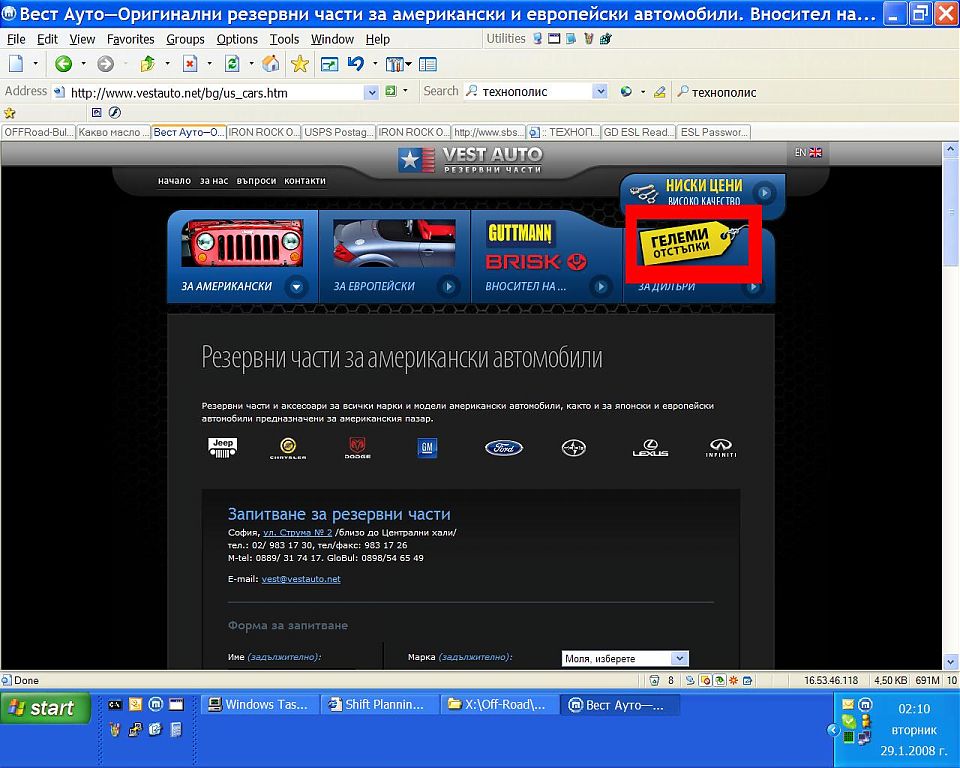The width and height of the screenshot is (960, 768).
Task: Click the Refresh page icon
Action: coord(232,64)
